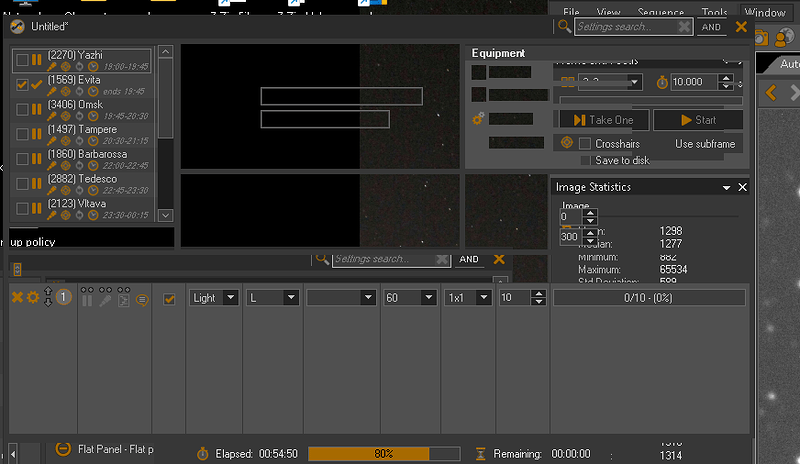The height and width of the screenshot is (464, 800).
Task: Open the Image Statistics panel dropdown arrow
Action: (726, 188)
